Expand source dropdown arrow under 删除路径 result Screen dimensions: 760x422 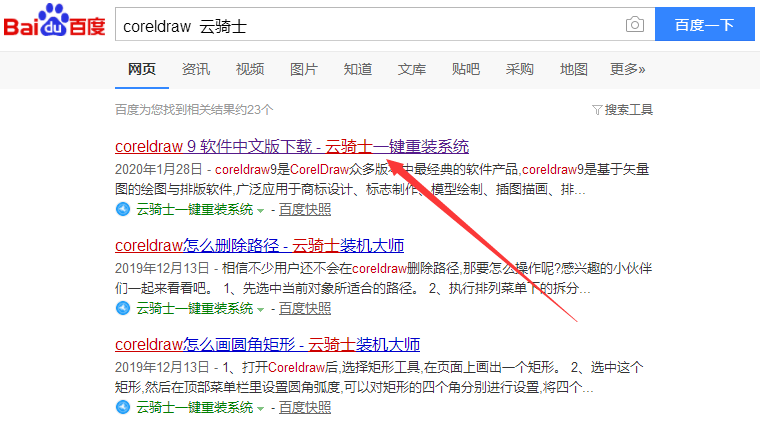coord(260,310)
